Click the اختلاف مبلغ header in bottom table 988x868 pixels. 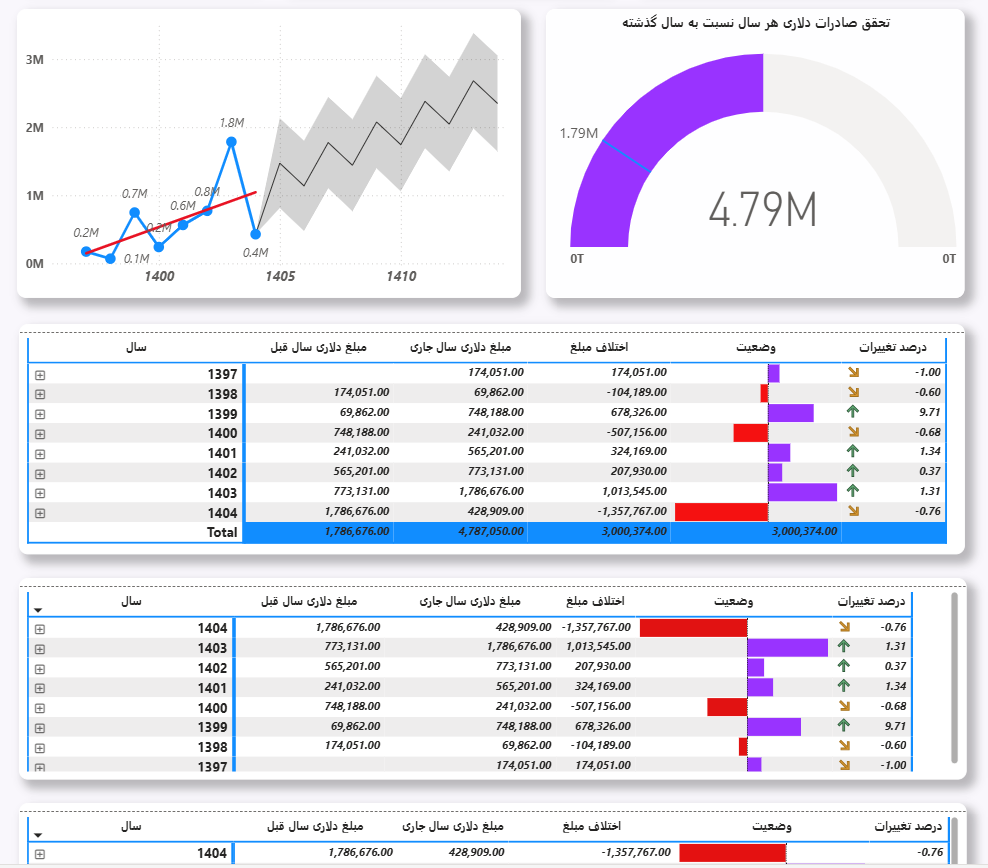tap(592, 827)
